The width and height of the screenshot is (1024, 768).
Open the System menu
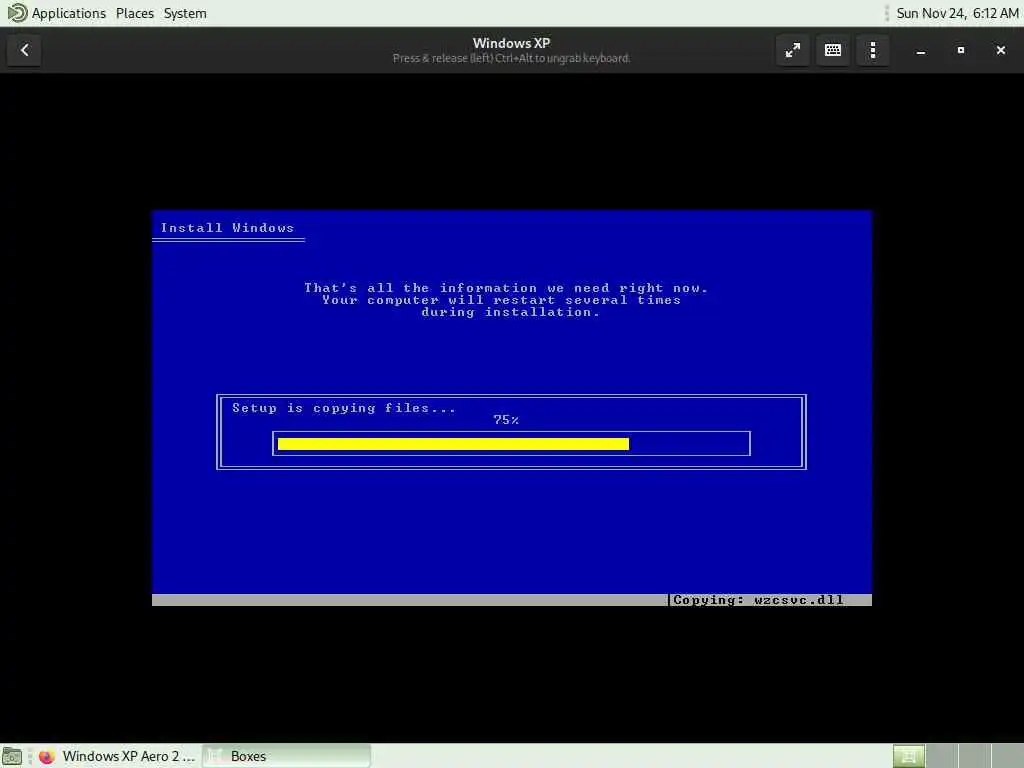[x=185, y=13]
